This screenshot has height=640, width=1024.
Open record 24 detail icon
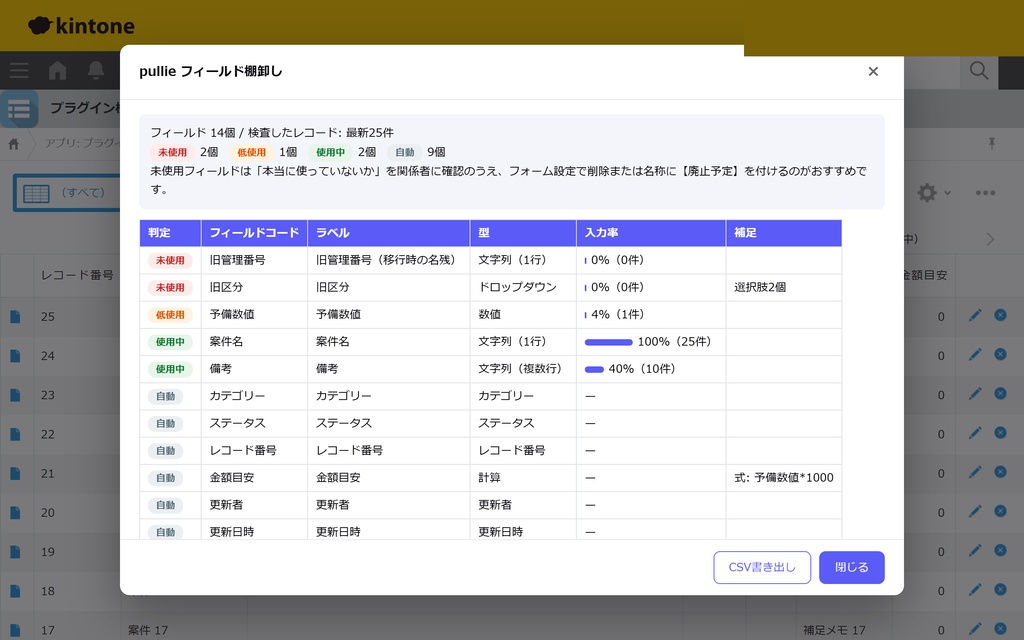[16, 356]
